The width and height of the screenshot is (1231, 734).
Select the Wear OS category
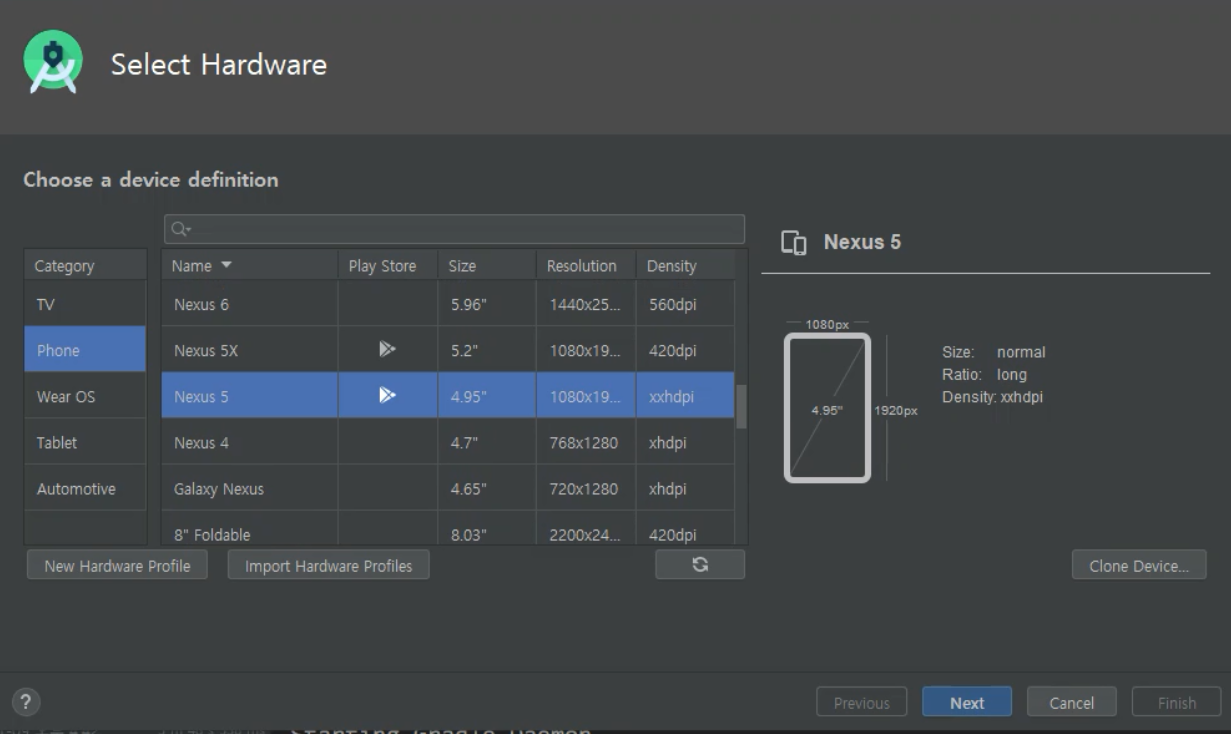click(85, 396)
